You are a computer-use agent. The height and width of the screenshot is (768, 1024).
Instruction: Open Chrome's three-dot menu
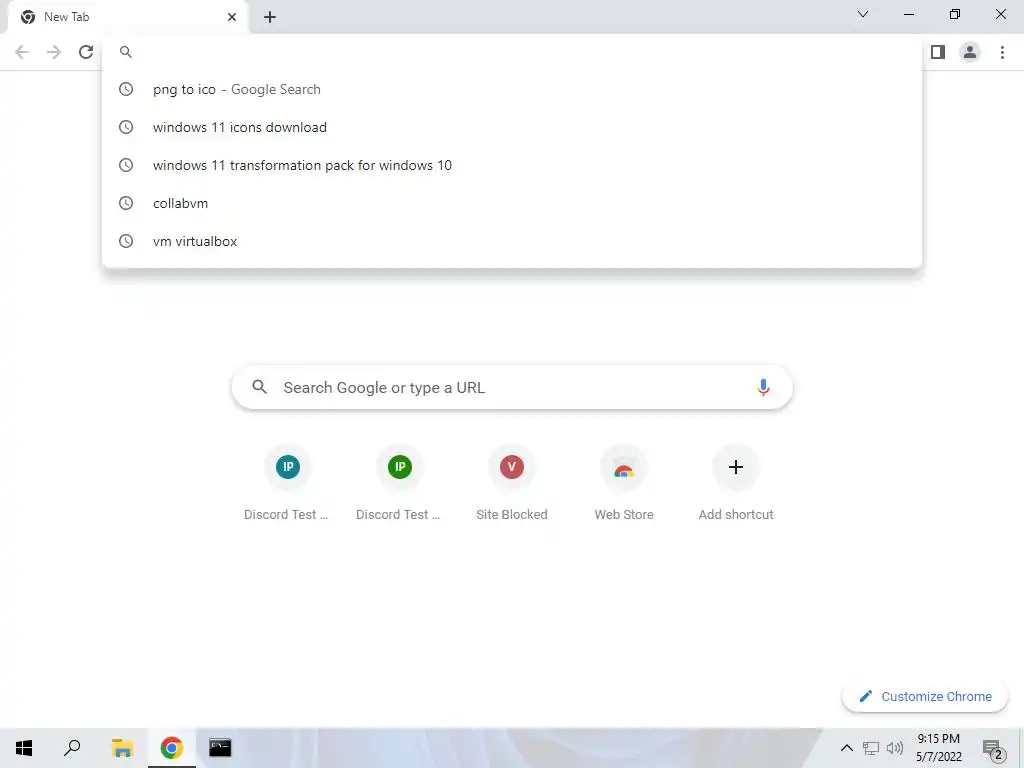1002,52
